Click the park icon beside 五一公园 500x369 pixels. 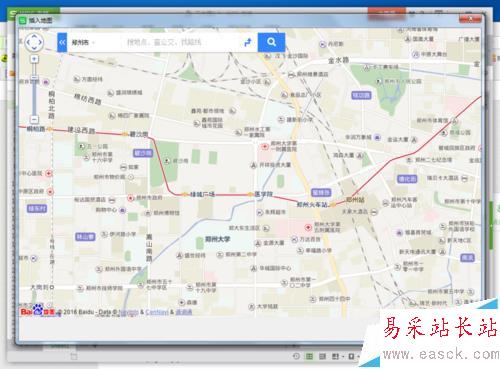82,146
